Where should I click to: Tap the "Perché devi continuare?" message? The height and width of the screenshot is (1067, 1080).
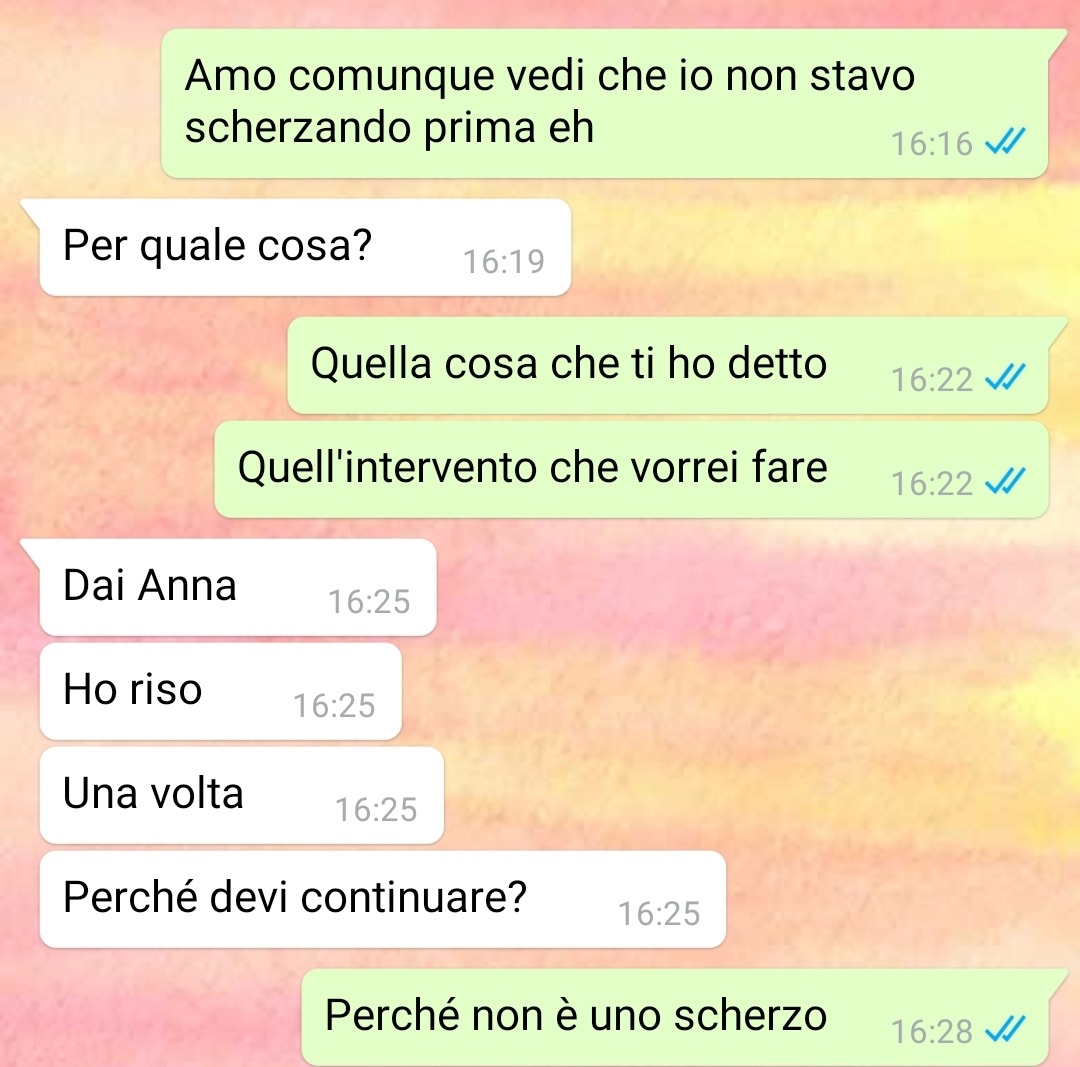(382, 899)
